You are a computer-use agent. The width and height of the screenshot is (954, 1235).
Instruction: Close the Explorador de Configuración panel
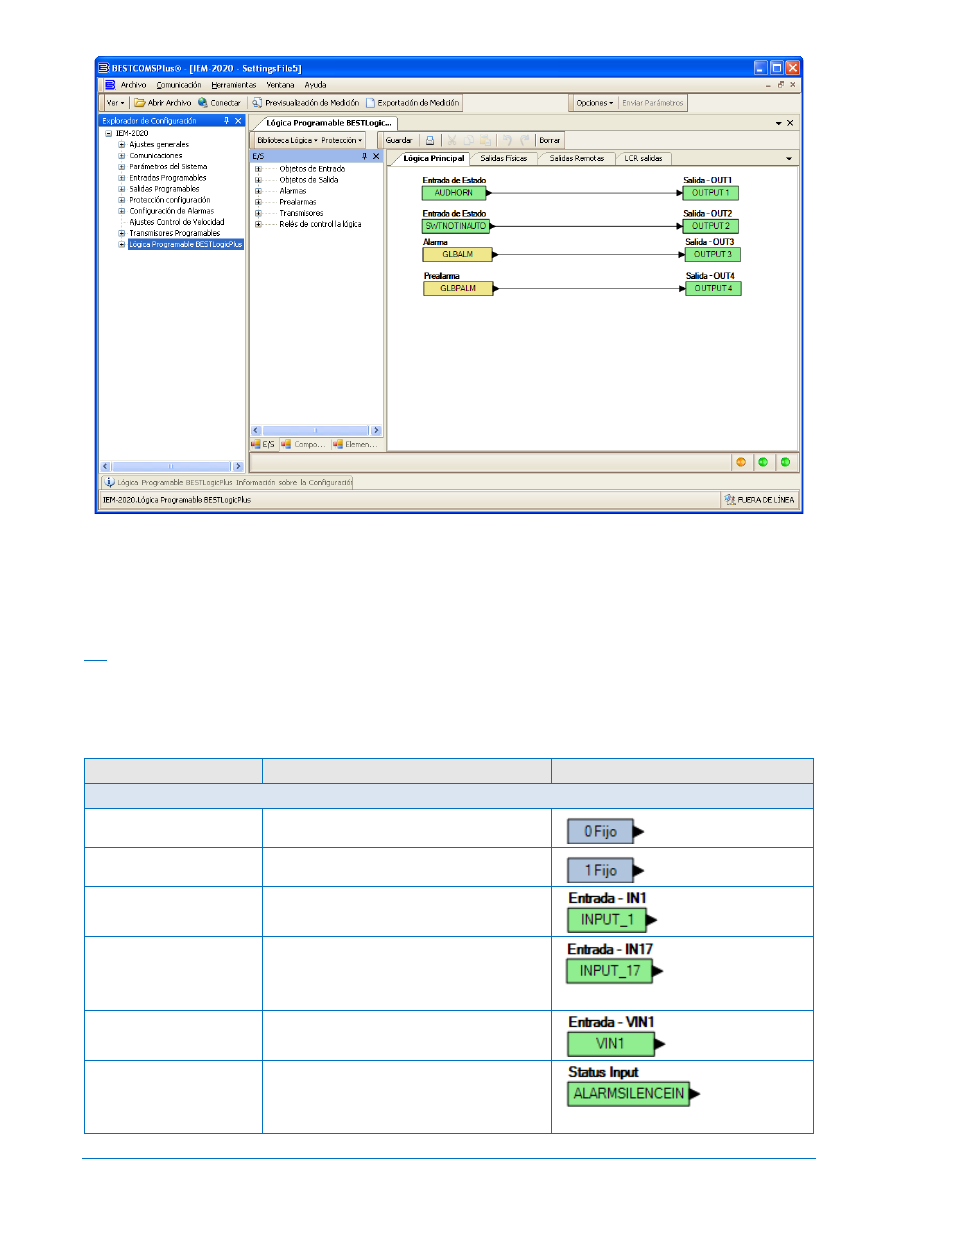point(238,121)
